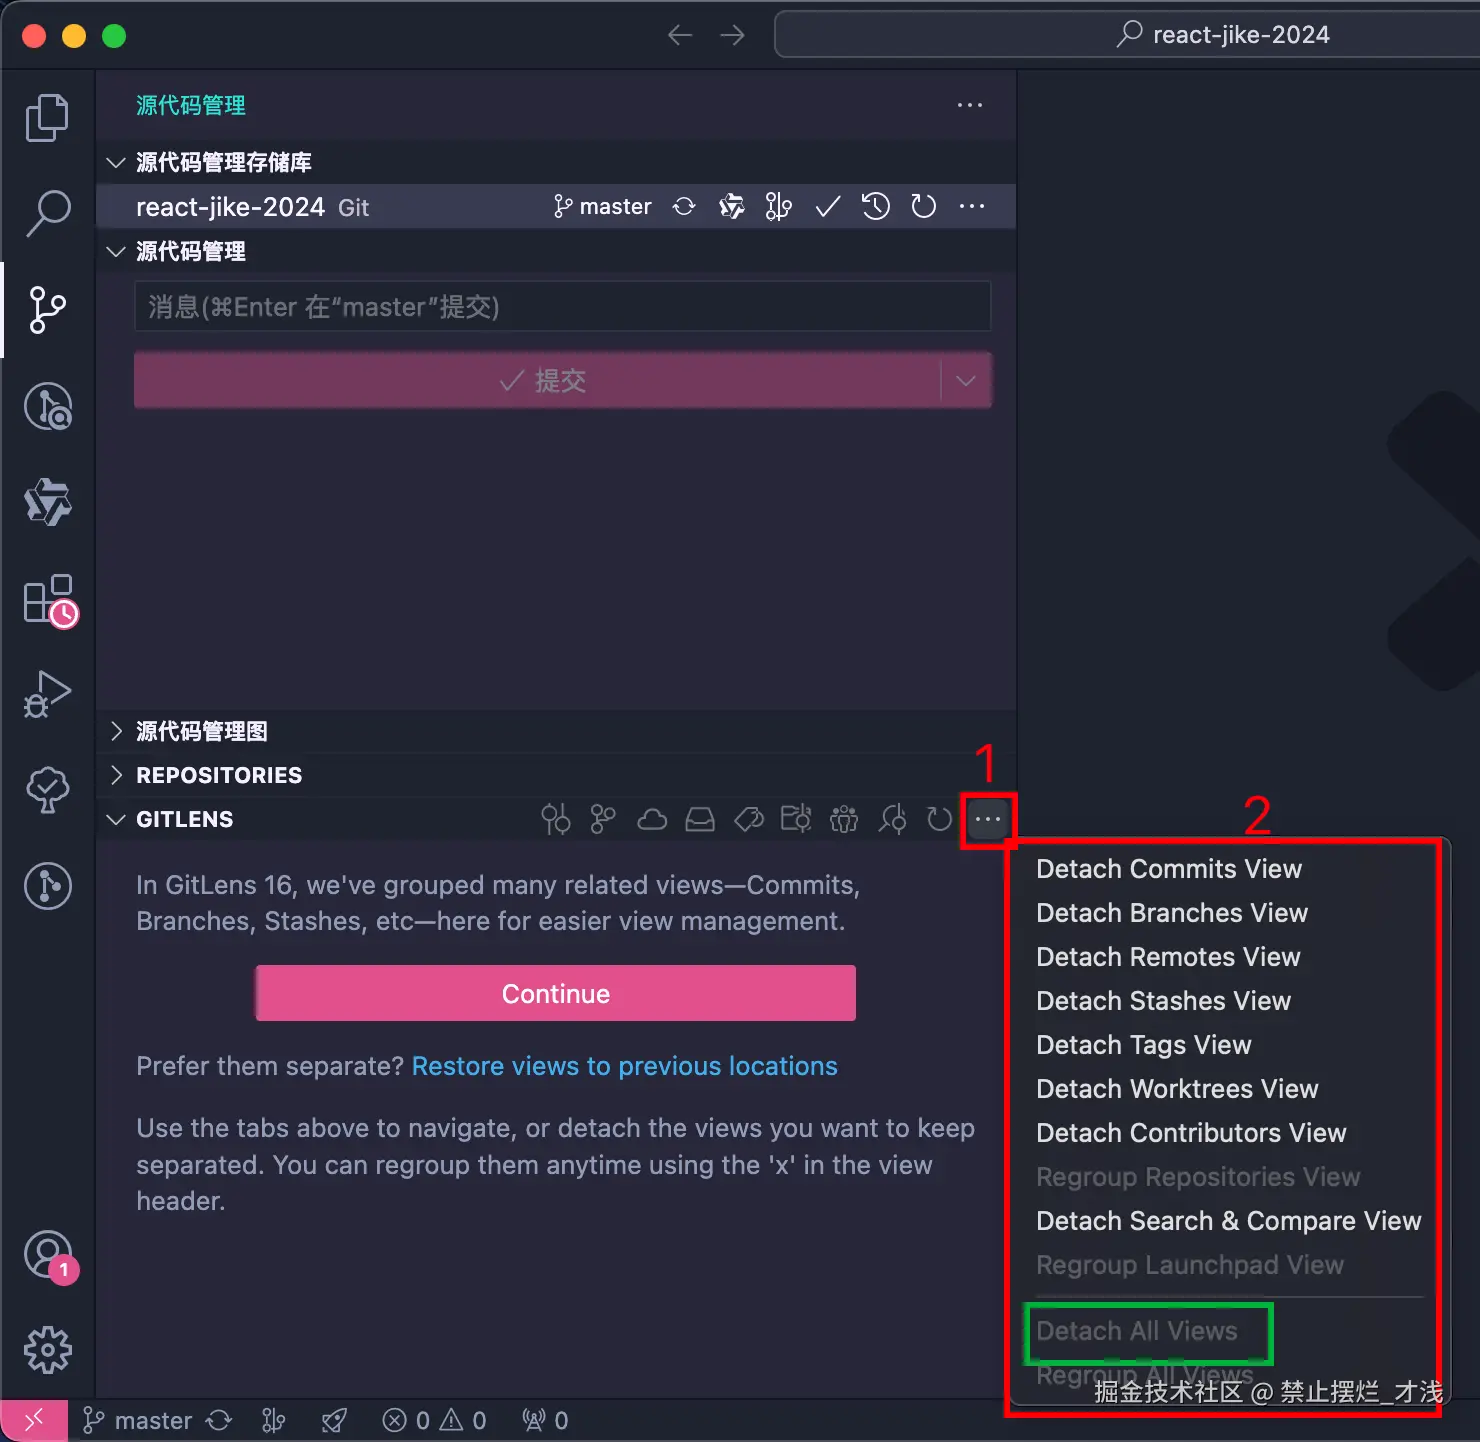This screenshot has height=1442, width=1480.
Task: Open the Search view in activity bar
Action: click(x=47, y=213)
